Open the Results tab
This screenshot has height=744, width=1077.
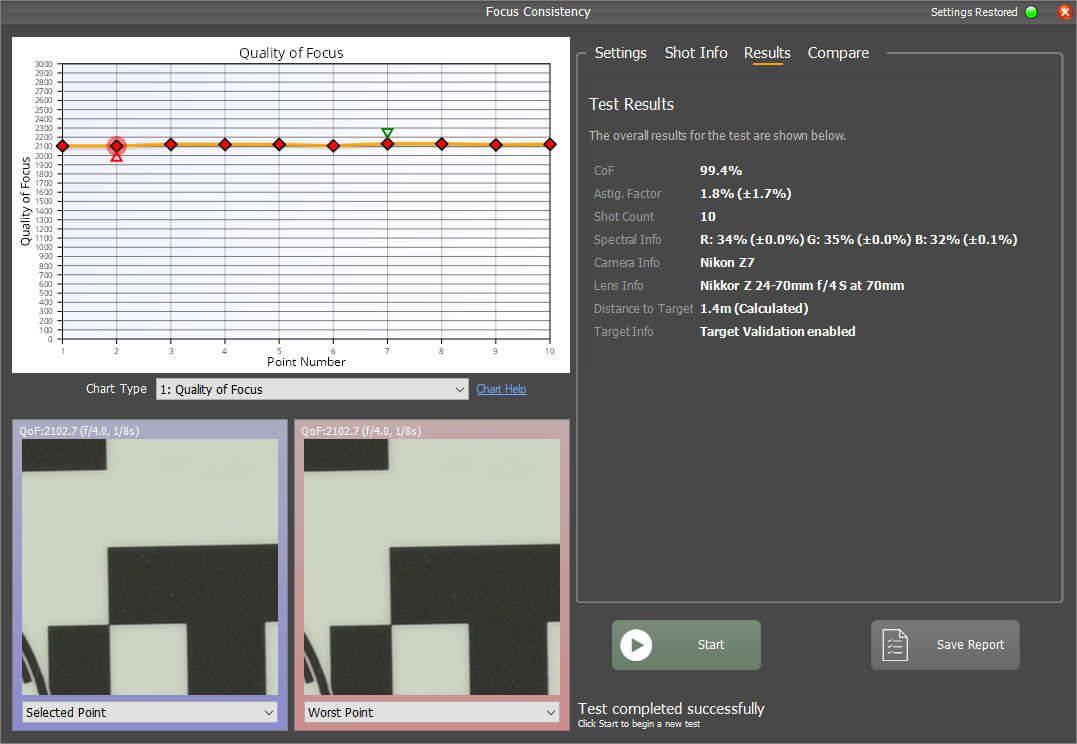point(767,53)
